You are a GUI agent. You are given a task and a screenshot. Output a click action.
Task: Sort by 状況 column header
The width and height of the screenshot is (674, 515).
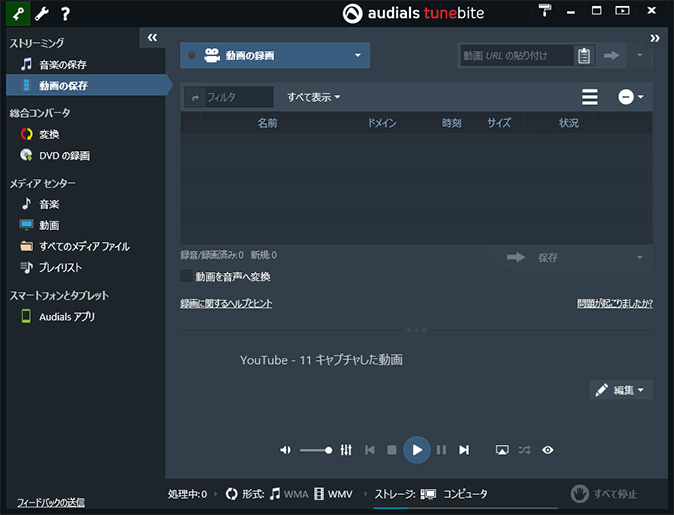pyautogui.click(x=568, y=123)
